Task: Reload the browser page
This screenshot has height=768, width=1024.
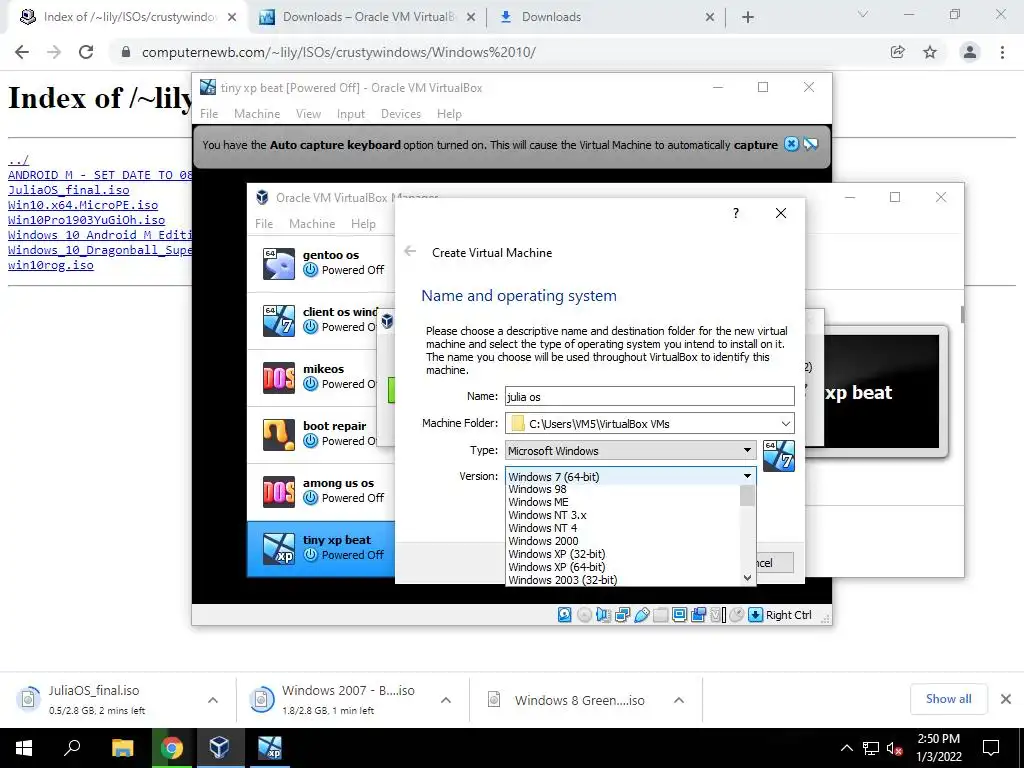Action: pos(86,52)
